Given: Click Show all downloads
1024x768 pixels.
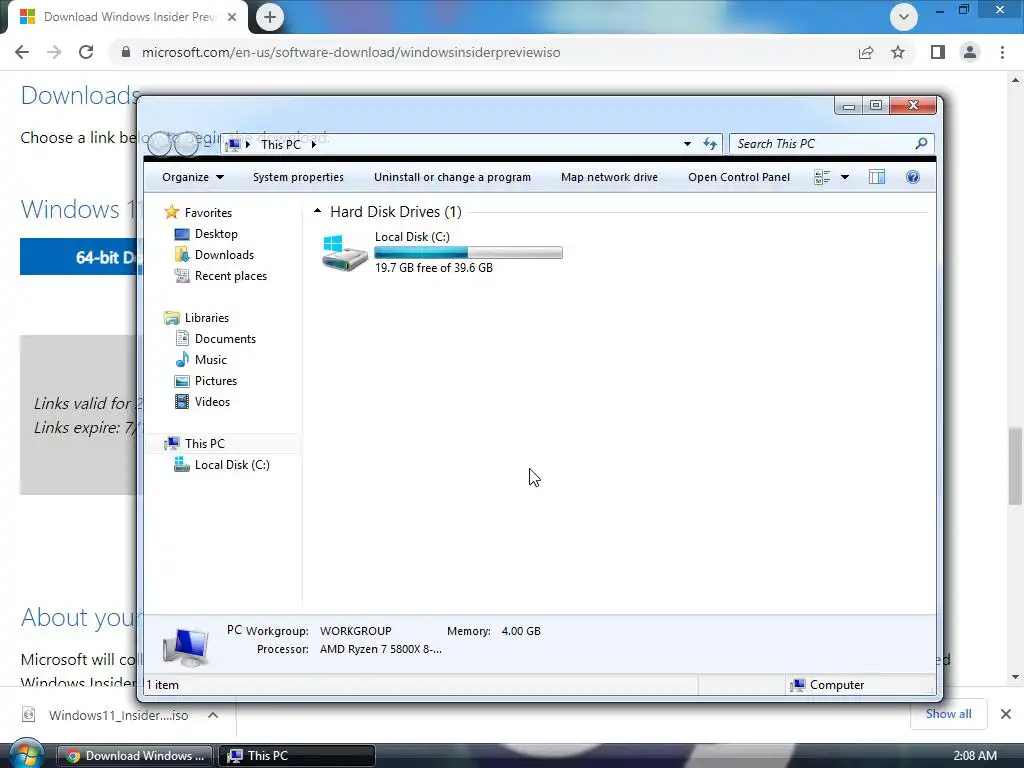Looking at the screenshot, I should click(948, 714).
